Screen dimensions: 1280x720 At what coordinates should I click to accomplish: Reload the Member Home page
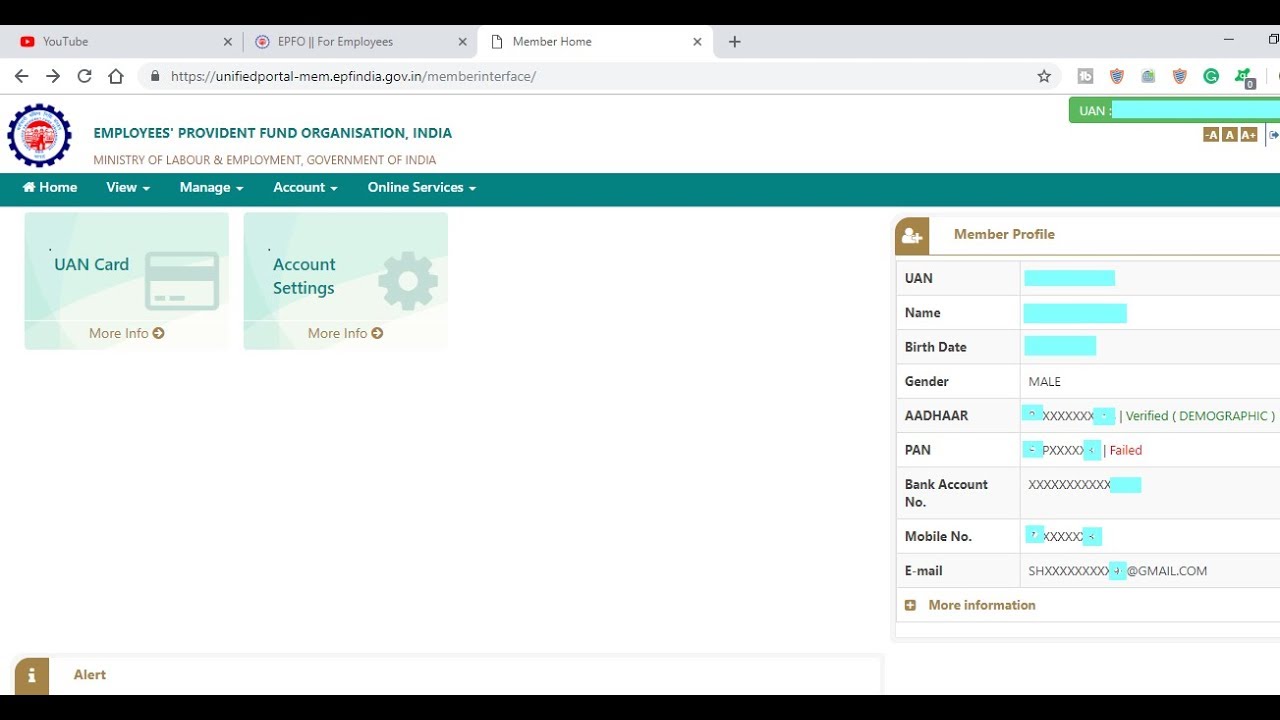[x=84, y=76]
